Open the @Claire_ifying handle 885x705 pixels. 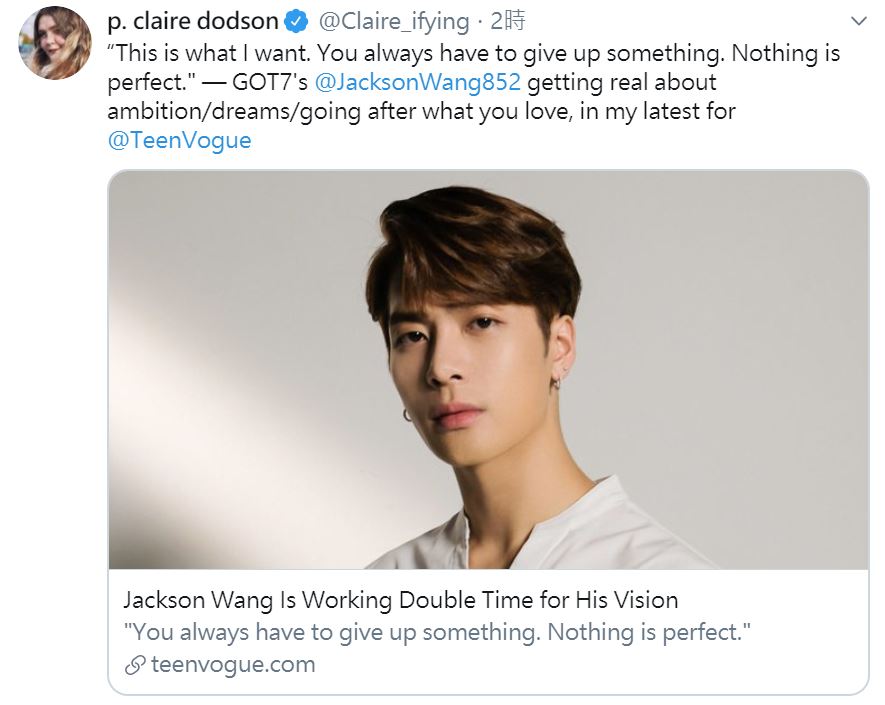pyautogui.click(x=393, y=22)
